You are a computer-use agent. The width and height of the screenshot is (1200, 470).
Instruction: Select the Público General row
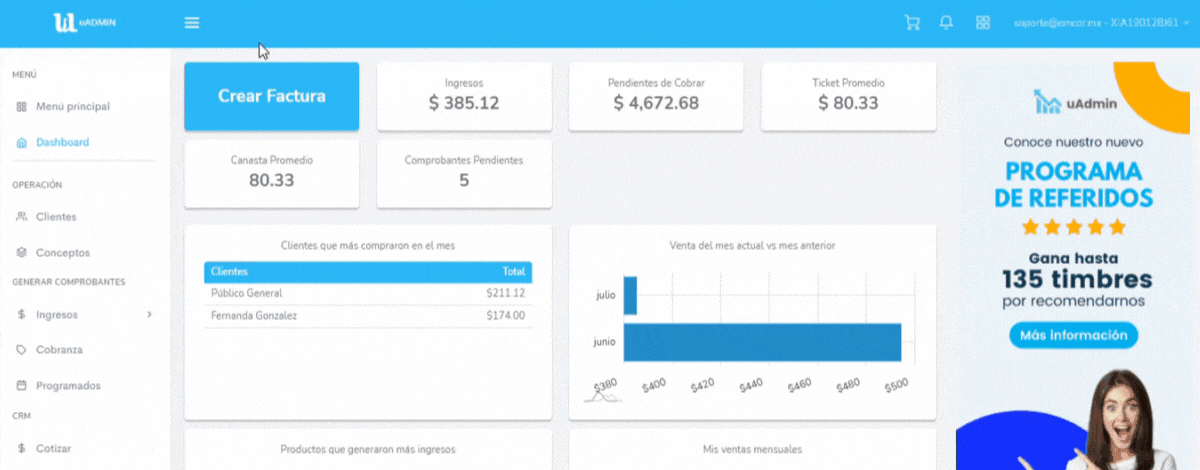point(368,293)
